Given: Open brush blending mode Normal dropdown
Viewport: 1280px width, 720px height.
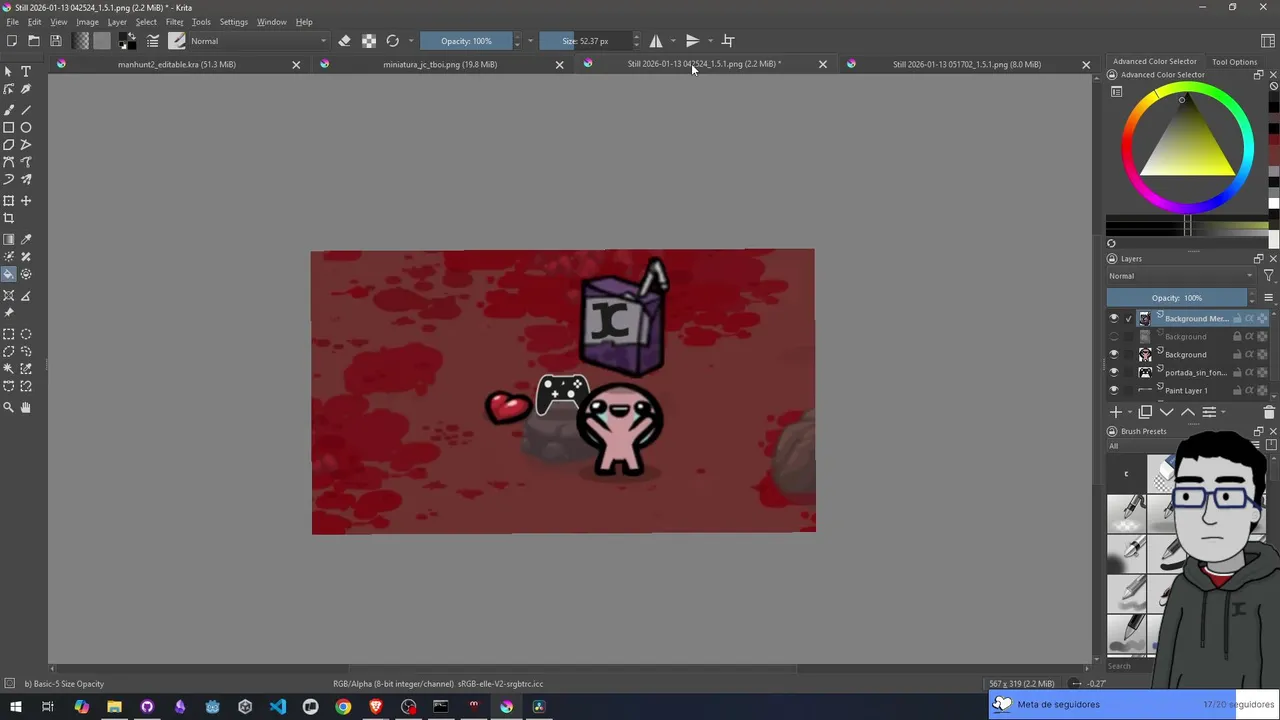Looking at the screenshot, I should (x=258, y=41).
